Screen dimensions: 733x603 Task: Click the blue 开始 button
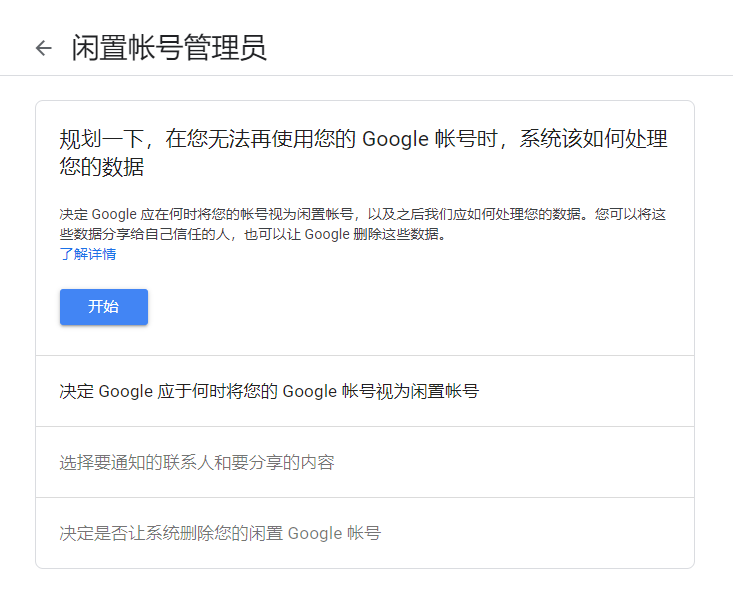coord(104,307)
